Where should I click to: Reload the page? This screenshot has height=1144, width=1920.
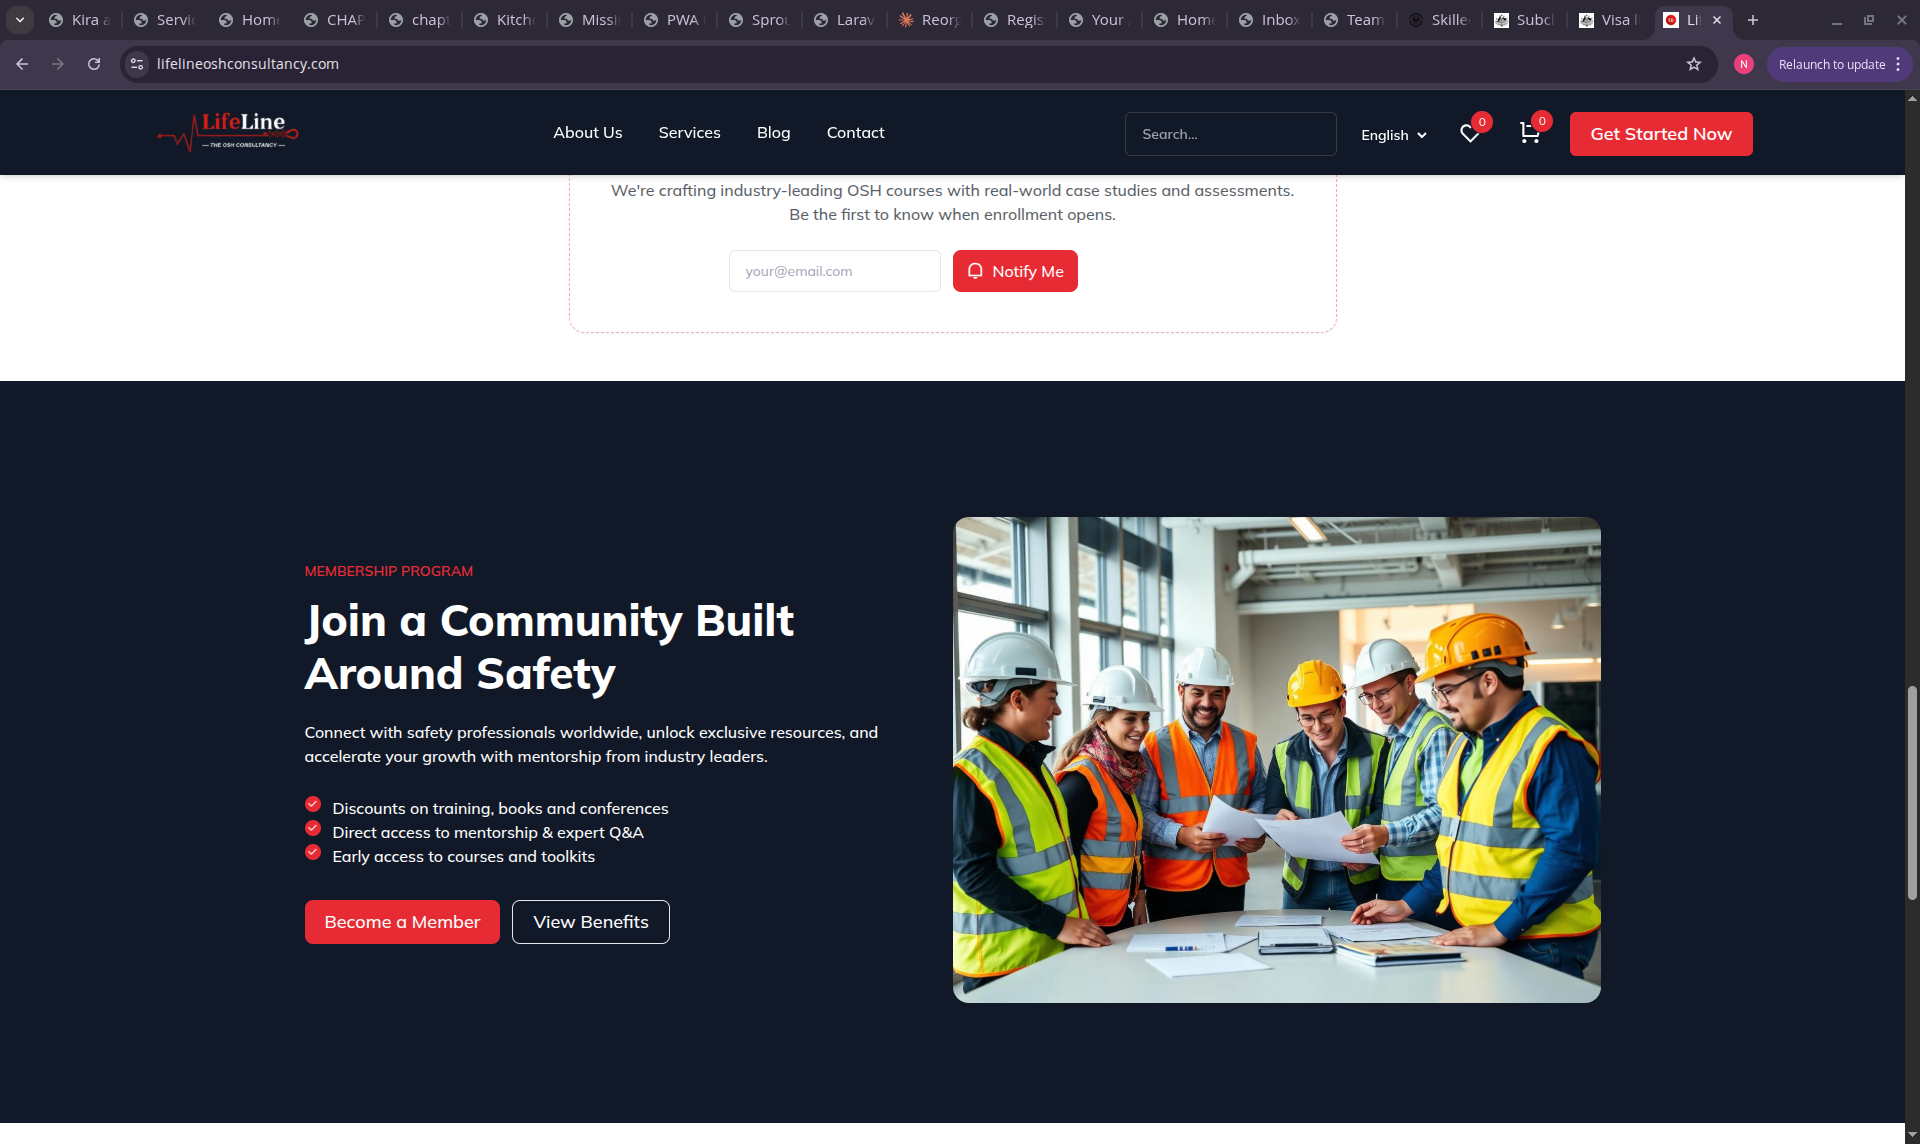tap(94, 64)
